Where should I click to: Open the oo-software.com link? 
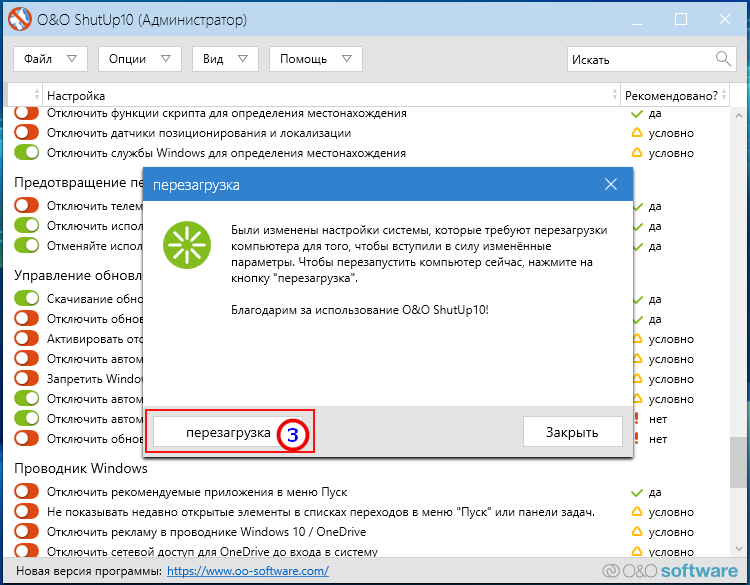click(248, 571)
